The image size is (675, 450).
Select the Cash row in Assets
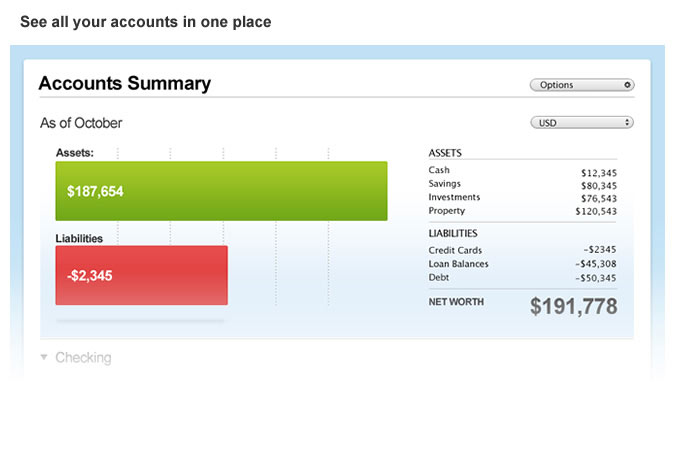522,171
